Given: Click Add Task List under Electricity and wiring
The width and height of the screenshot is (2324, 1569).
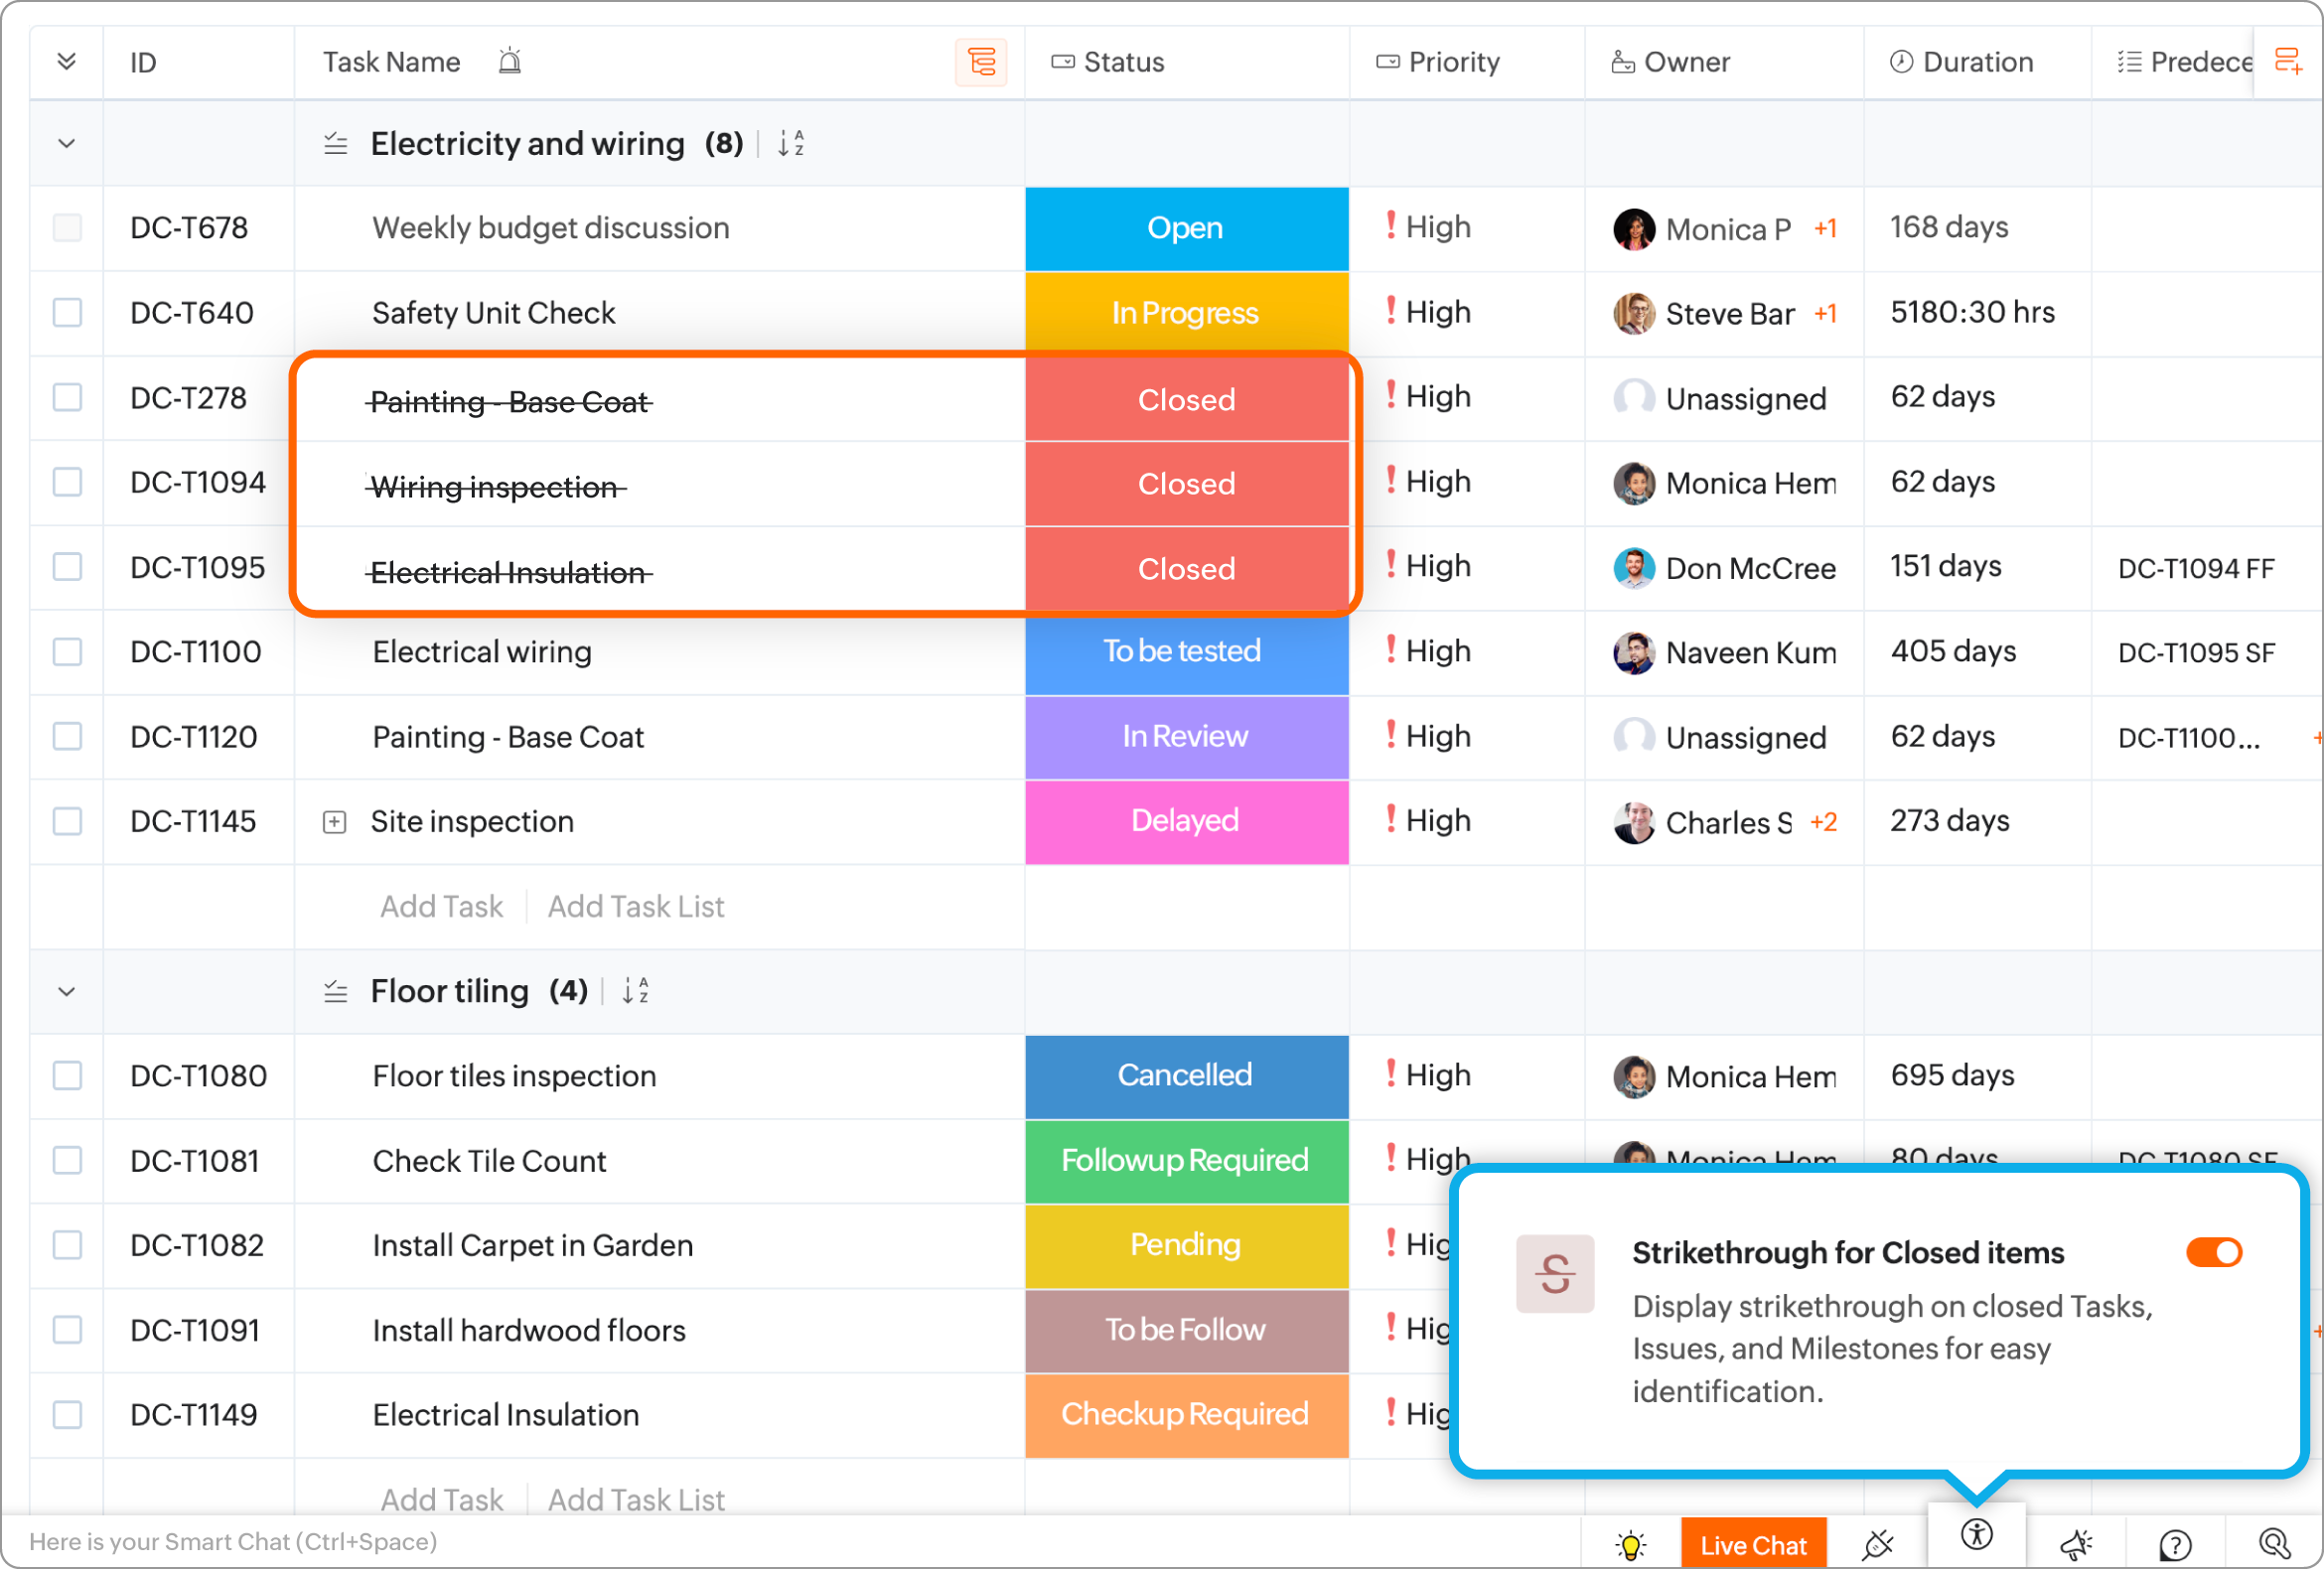Looking at the screenshot, I should point(635,907).
